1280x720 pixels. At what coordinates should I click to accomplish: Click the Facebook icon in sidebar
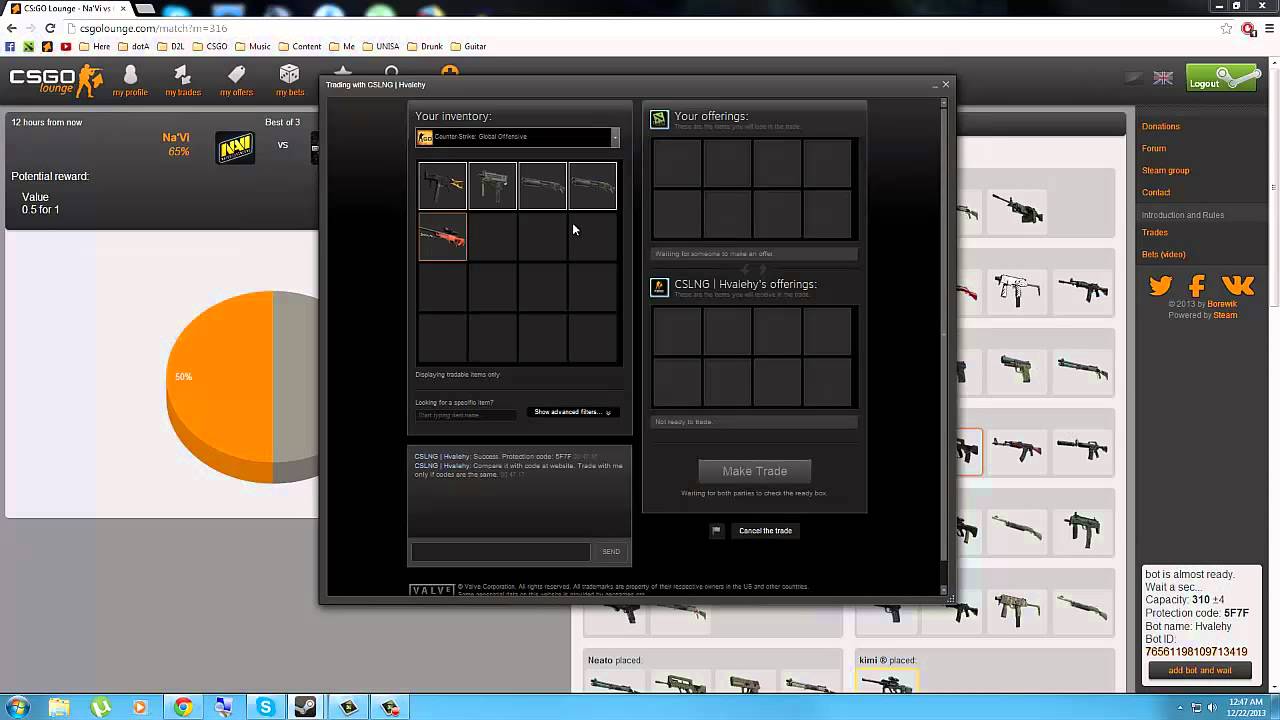point(1197,287)
